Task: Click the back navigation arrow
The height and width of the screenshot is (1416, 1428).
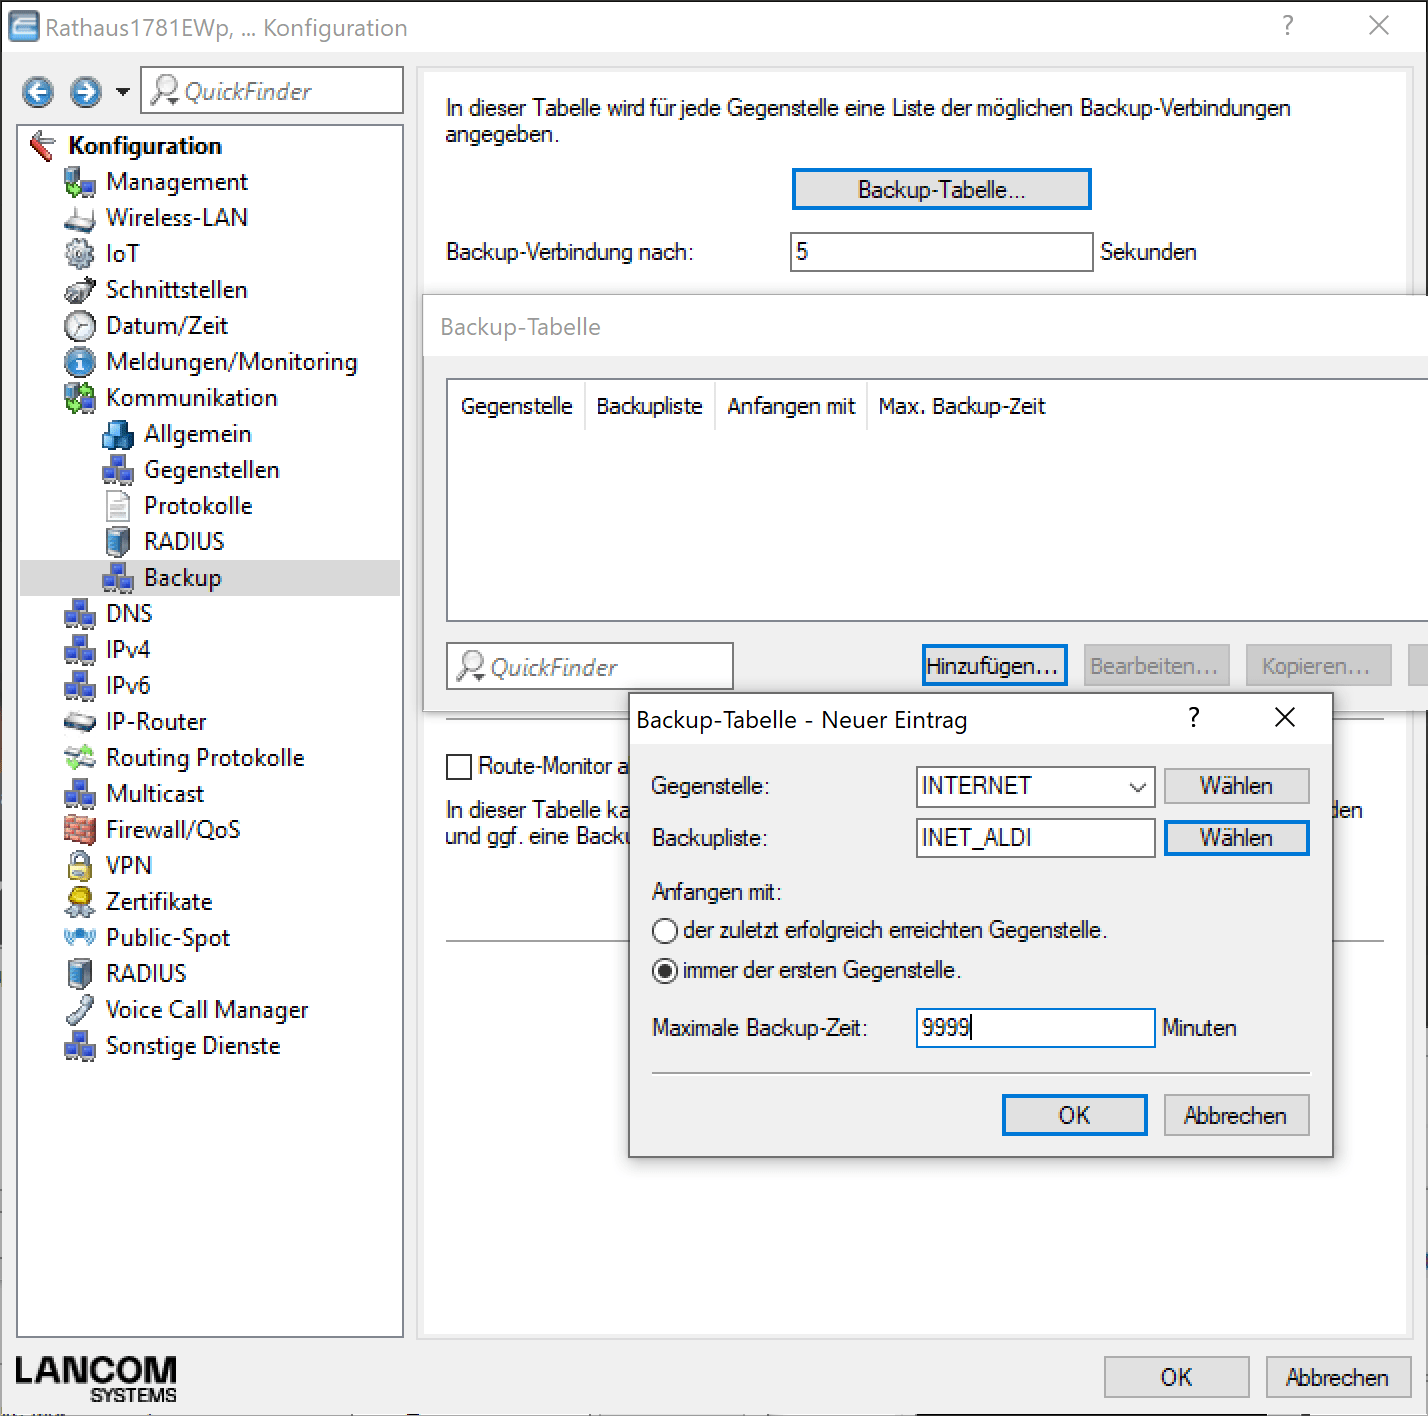Action: coord(37,91)
